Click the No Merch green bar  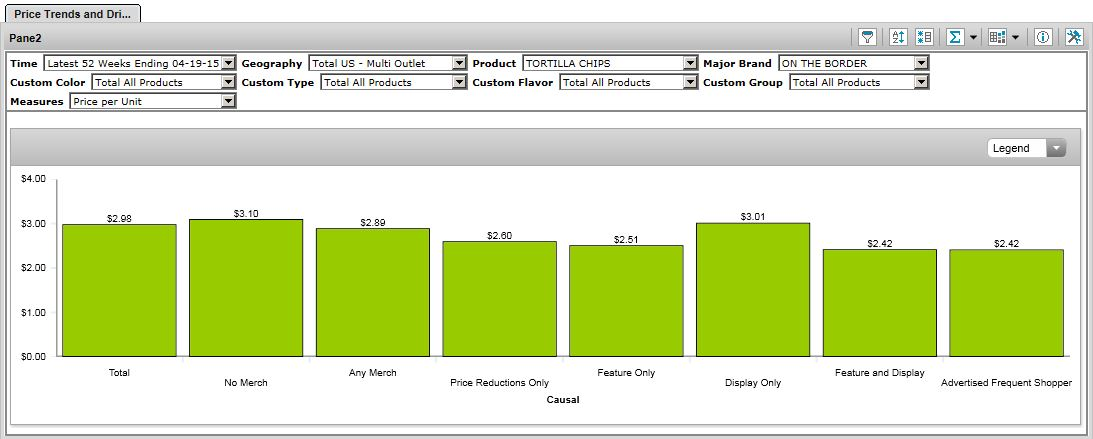[x=246, y=288]
